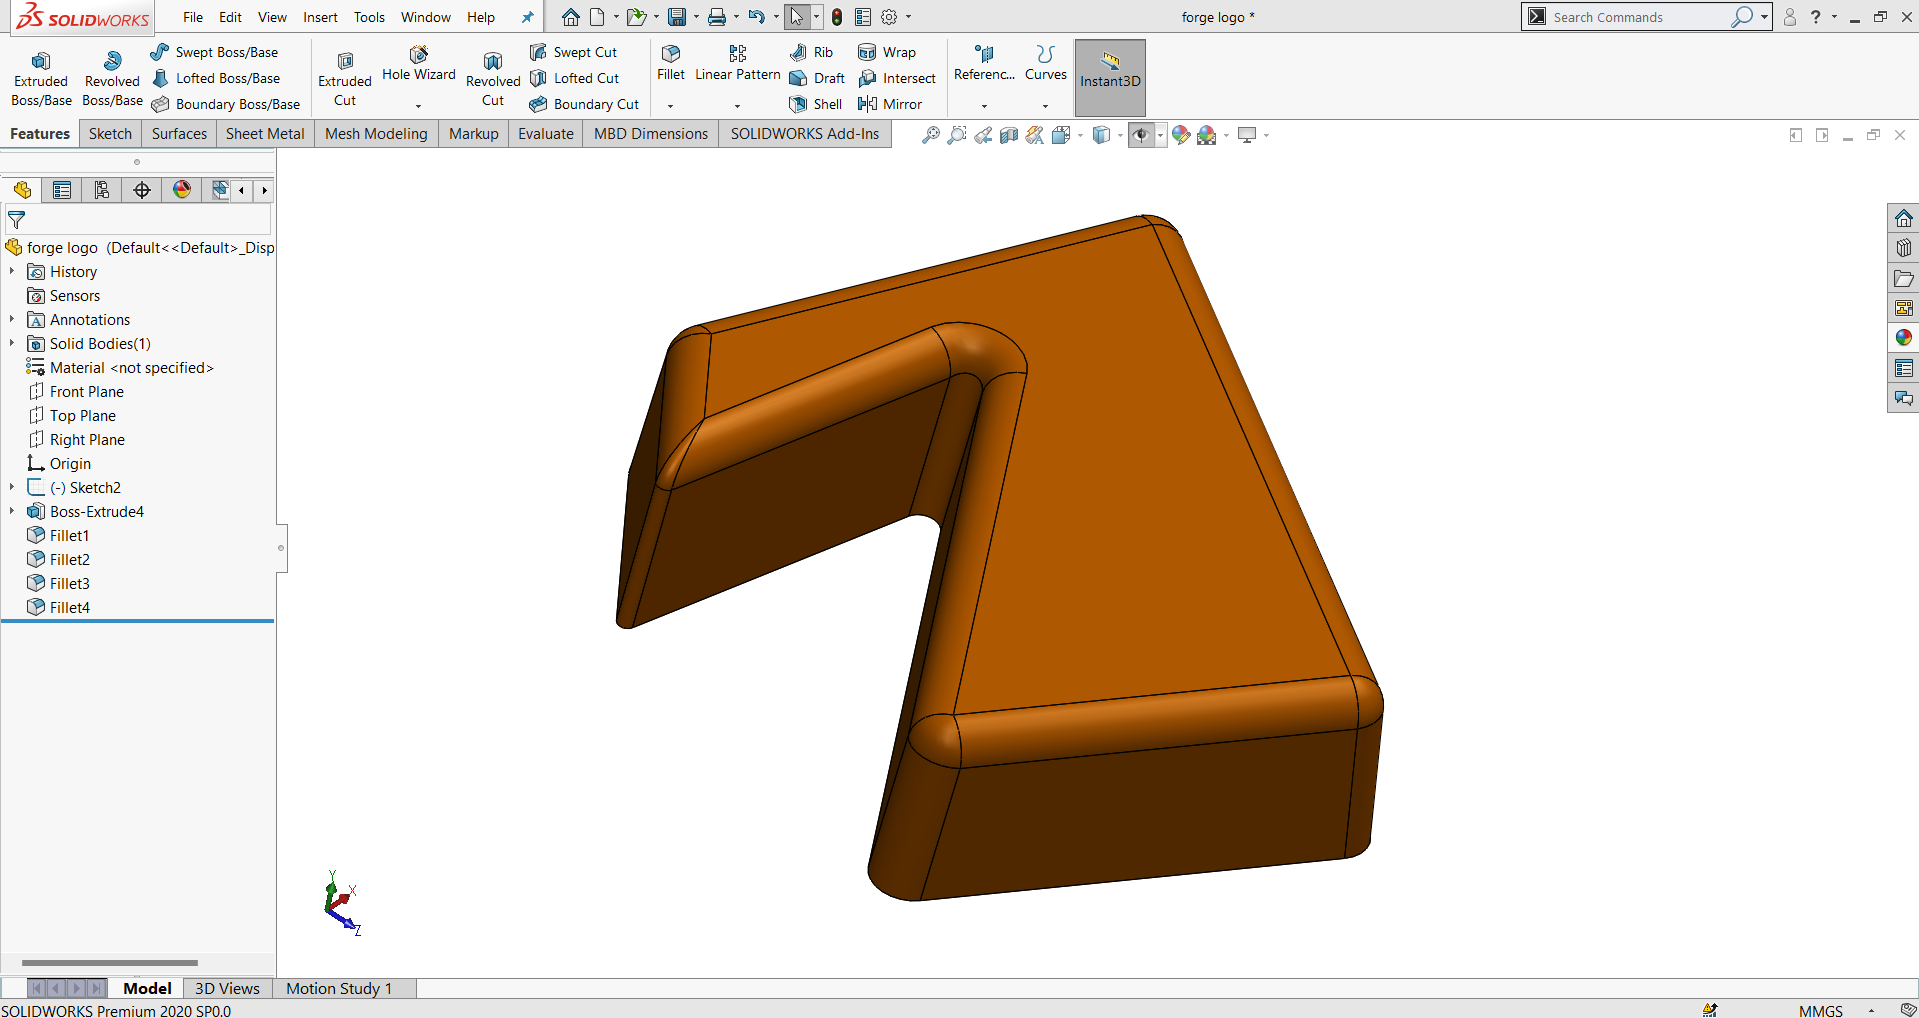The width and height of the screenshot is (1919, 1018).
Task: Select Material <not specified> item
Action: click(x=131, y=367)
